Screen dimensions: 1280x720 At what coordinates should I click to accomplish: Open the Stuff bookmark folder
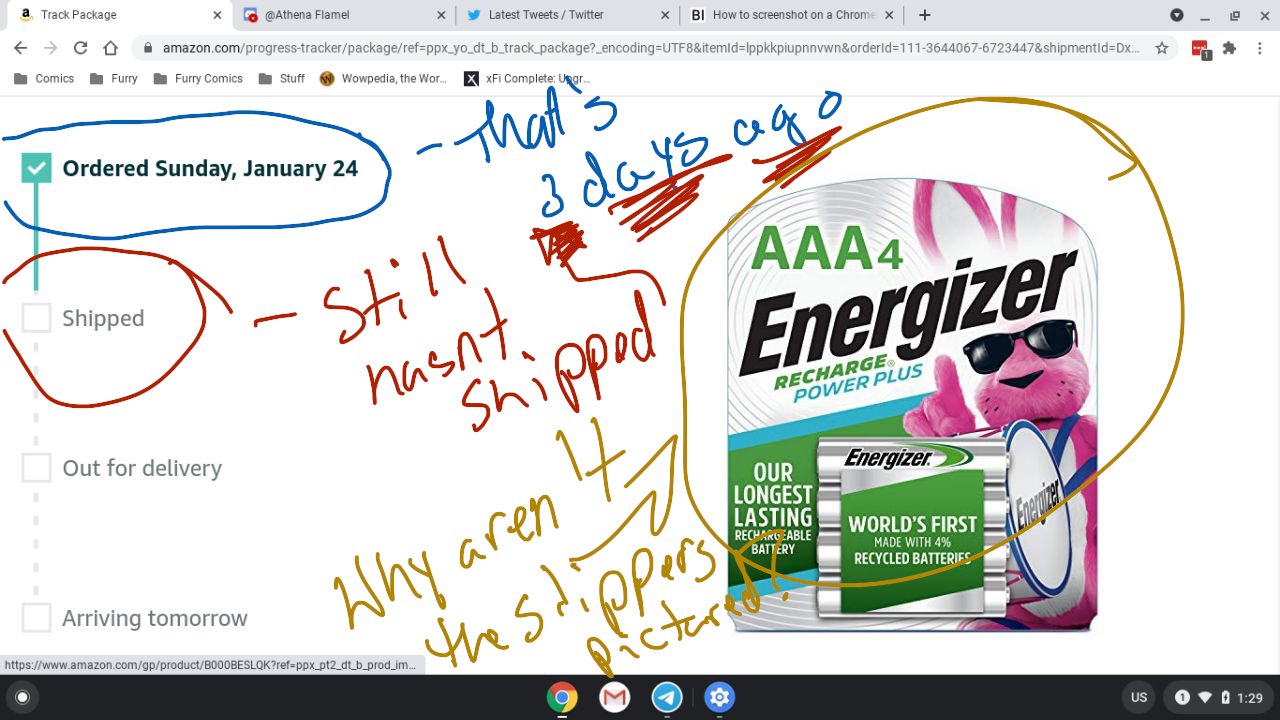pyautogui.click(x=281, y=78)
